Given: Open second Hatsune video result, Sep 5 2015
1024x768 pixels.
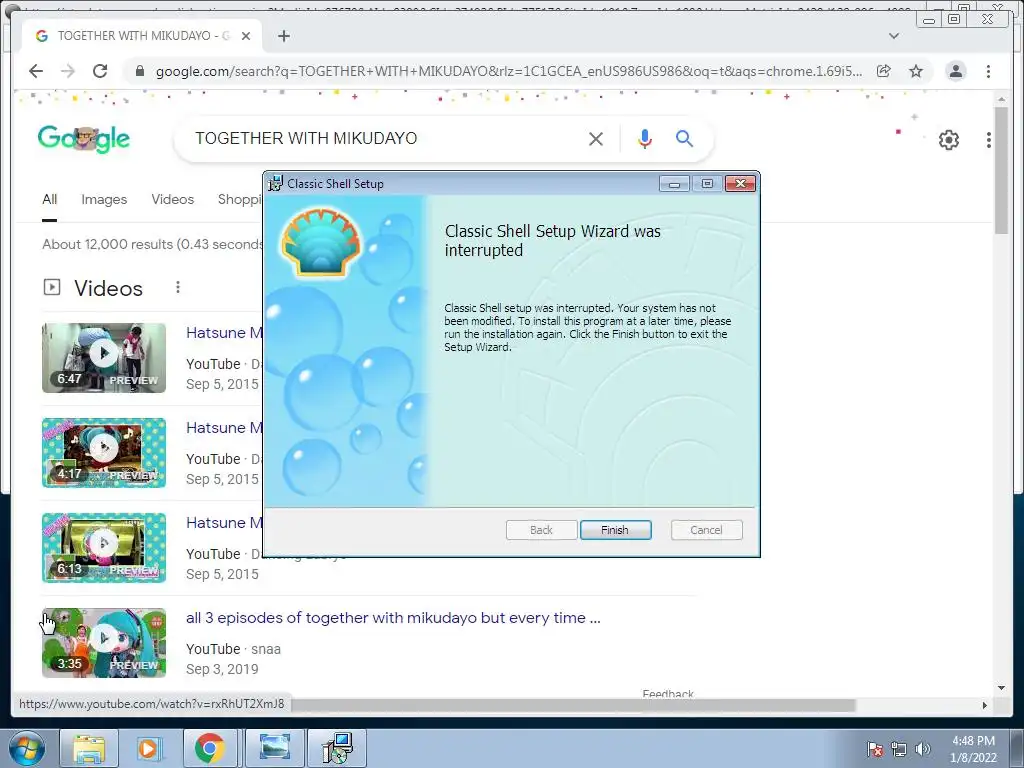Looking at the screenshot, I should point(224,428).
